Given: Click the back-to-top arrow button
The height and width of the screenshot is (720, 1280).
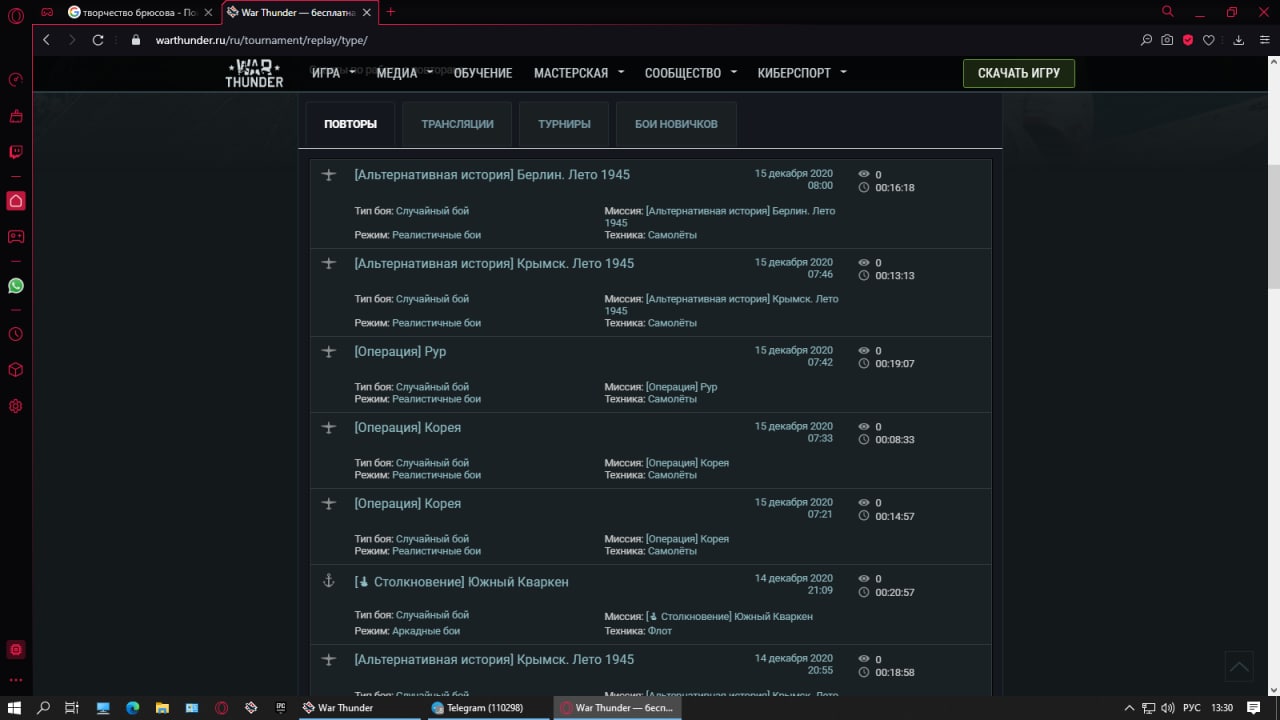Looking at the screenshot, I should pyautogui.click(x=1239, y=666).
